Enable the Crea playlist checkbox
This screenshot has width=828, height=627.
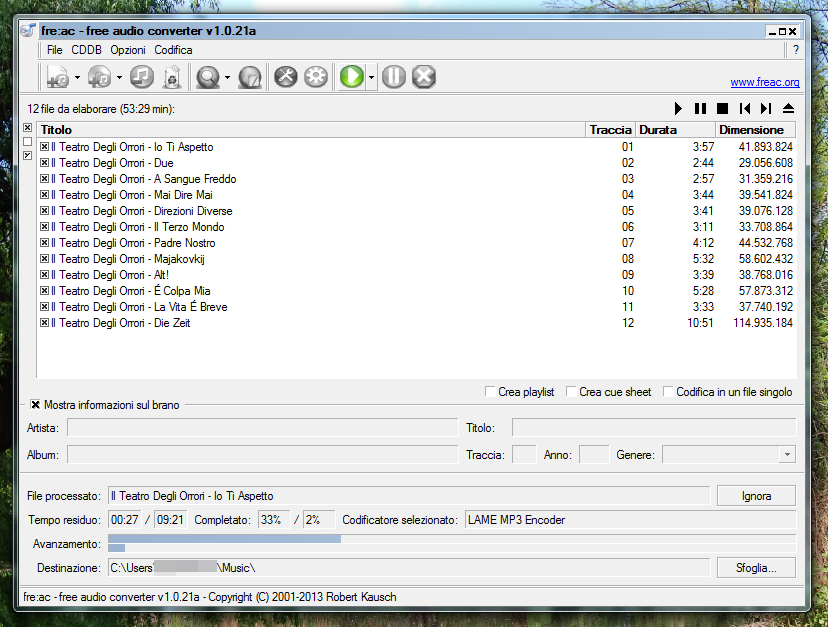point(490,392)
